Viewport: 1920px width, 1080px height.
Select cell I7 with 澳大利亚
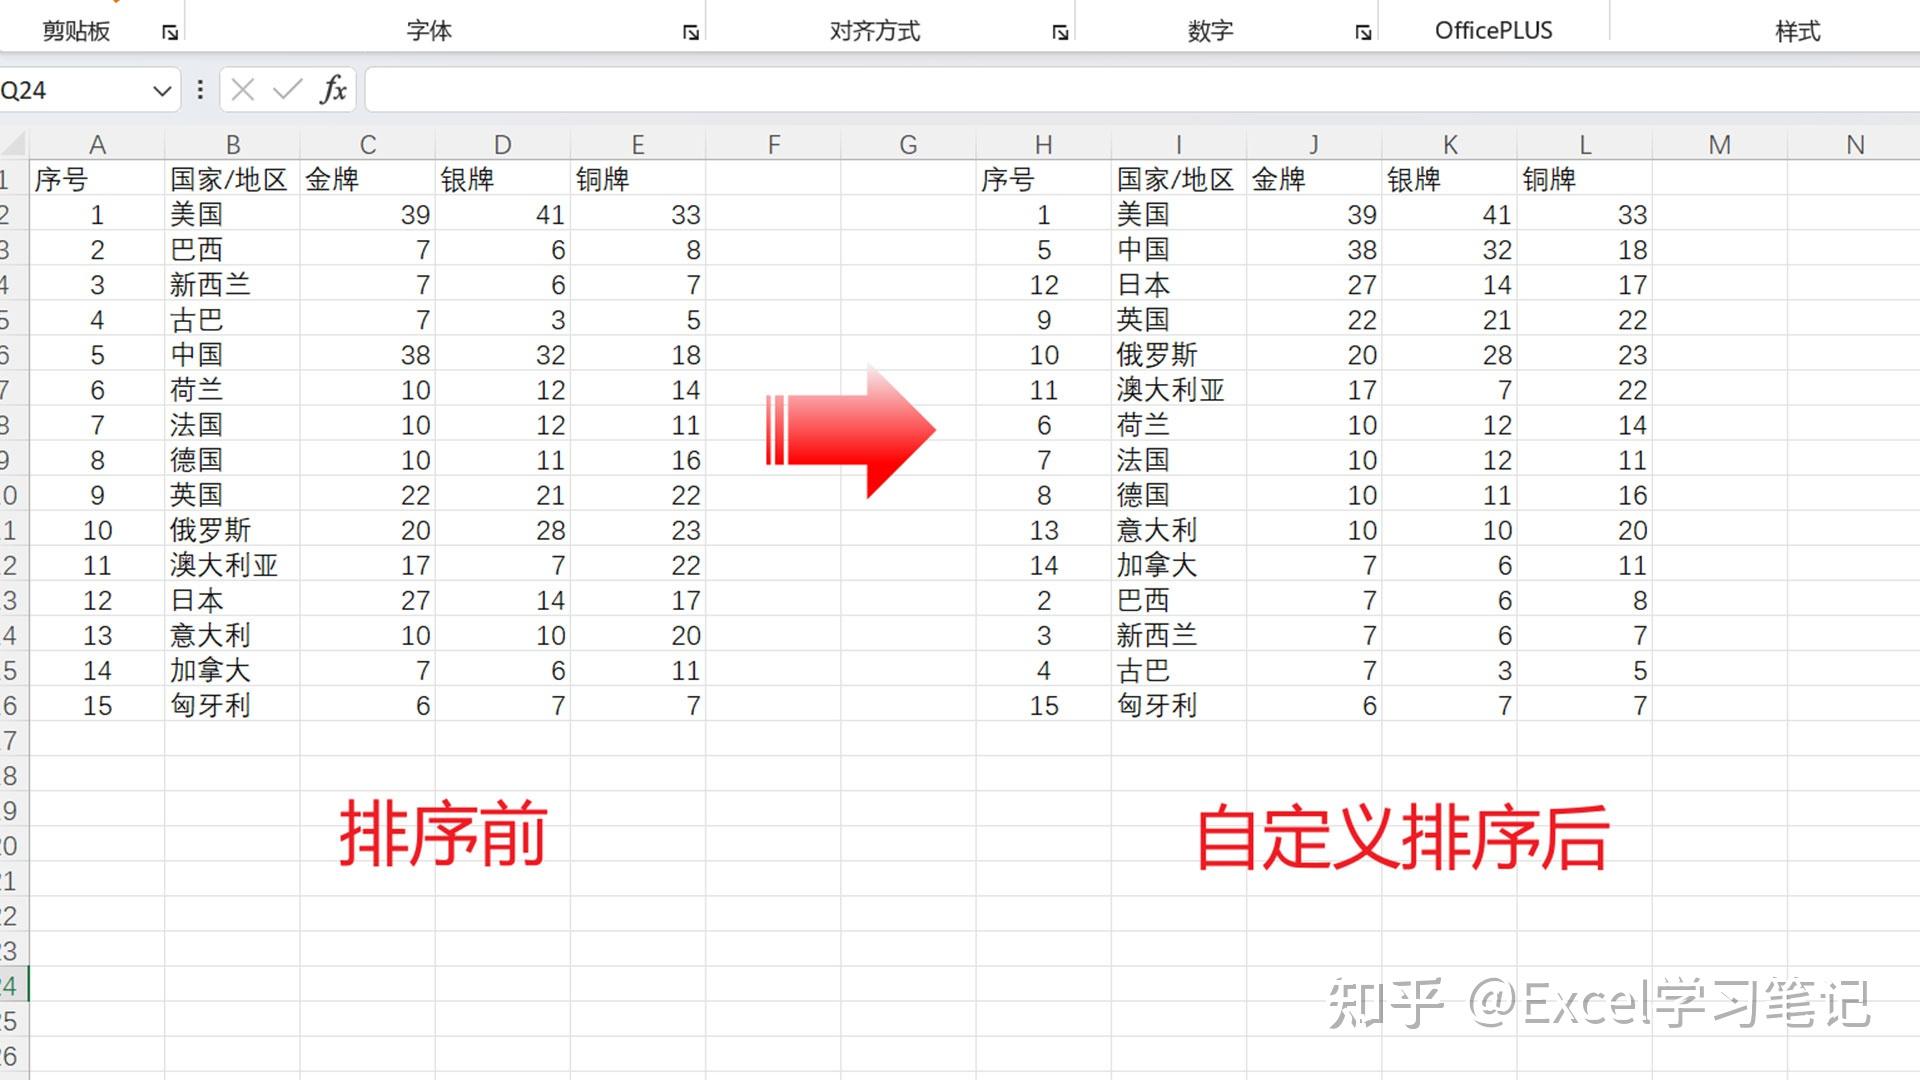[x=1178, y=389]
